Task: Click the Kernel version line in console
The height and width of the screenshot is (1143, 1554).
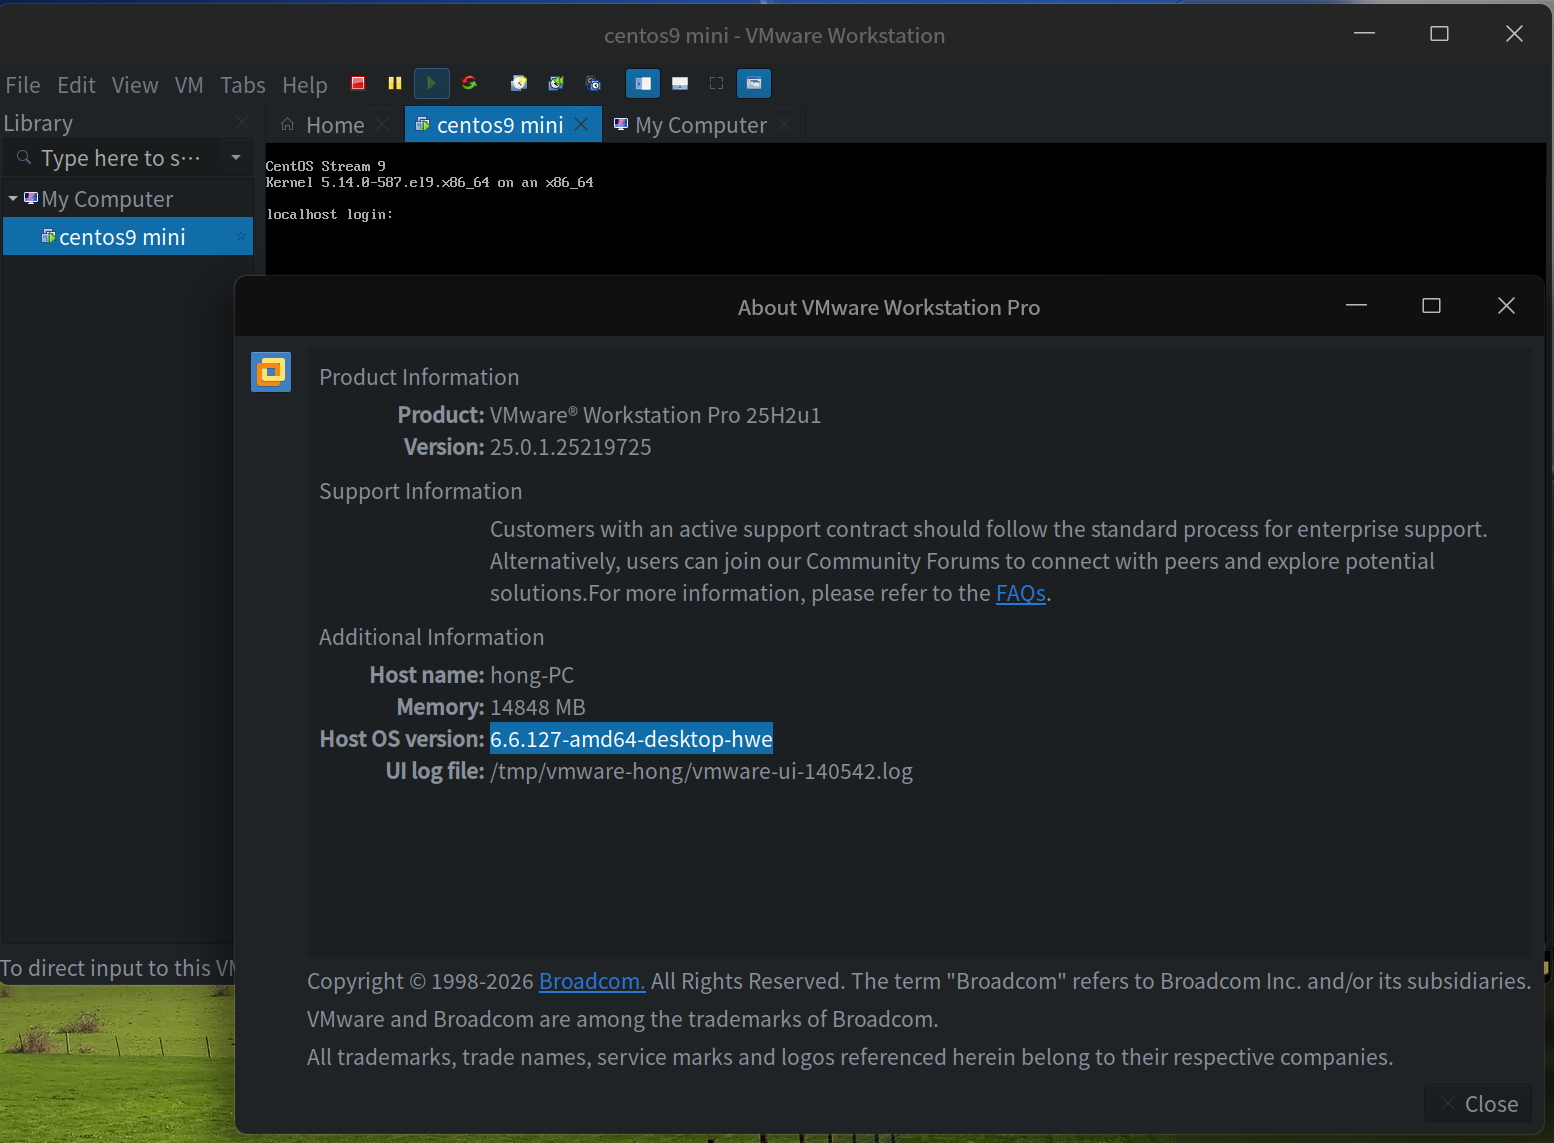Action: [x=430, y=182]
